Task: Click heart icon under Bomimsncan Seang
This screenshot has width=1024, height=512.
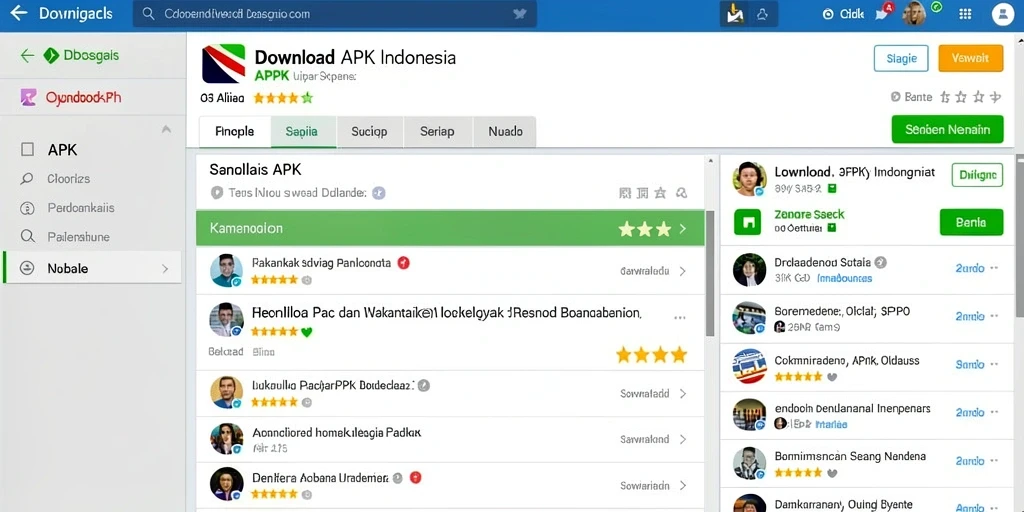Action: [832, 472]
